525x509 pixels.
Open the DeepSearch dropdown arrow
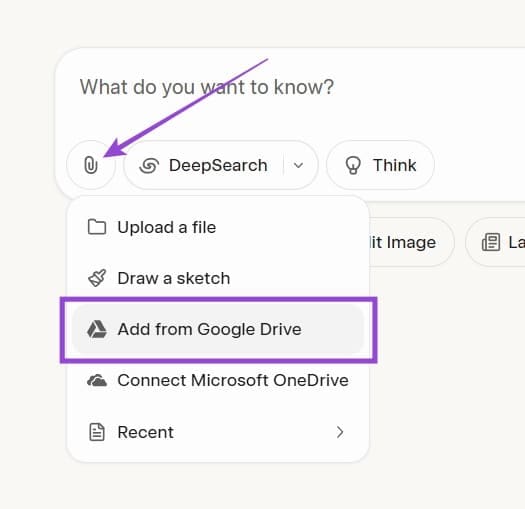(298, 165)
